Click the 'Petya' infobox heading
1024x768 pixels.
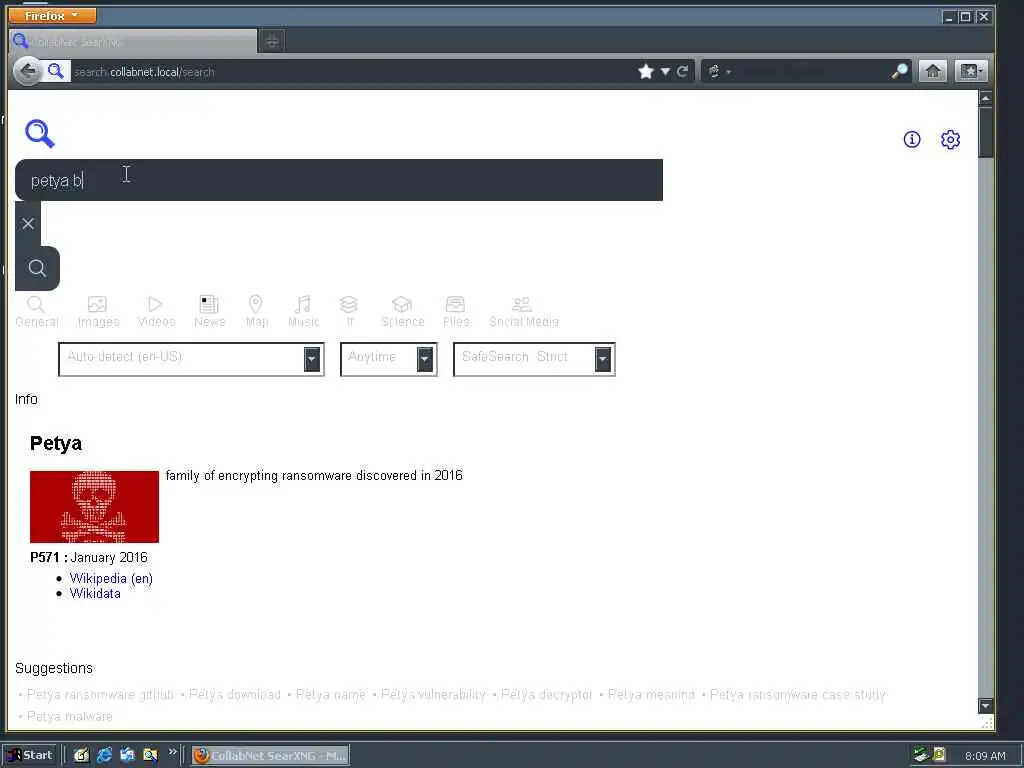(x=56, y=443)
